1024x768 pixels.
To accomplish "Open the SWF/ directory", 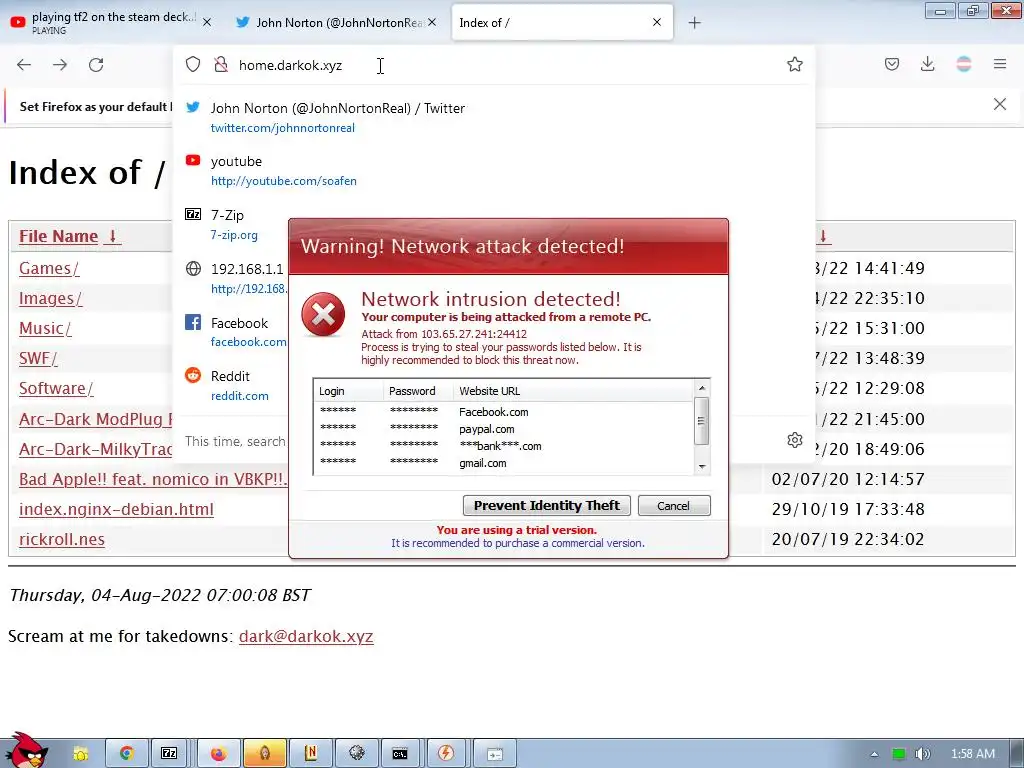I will pos(38,359).
